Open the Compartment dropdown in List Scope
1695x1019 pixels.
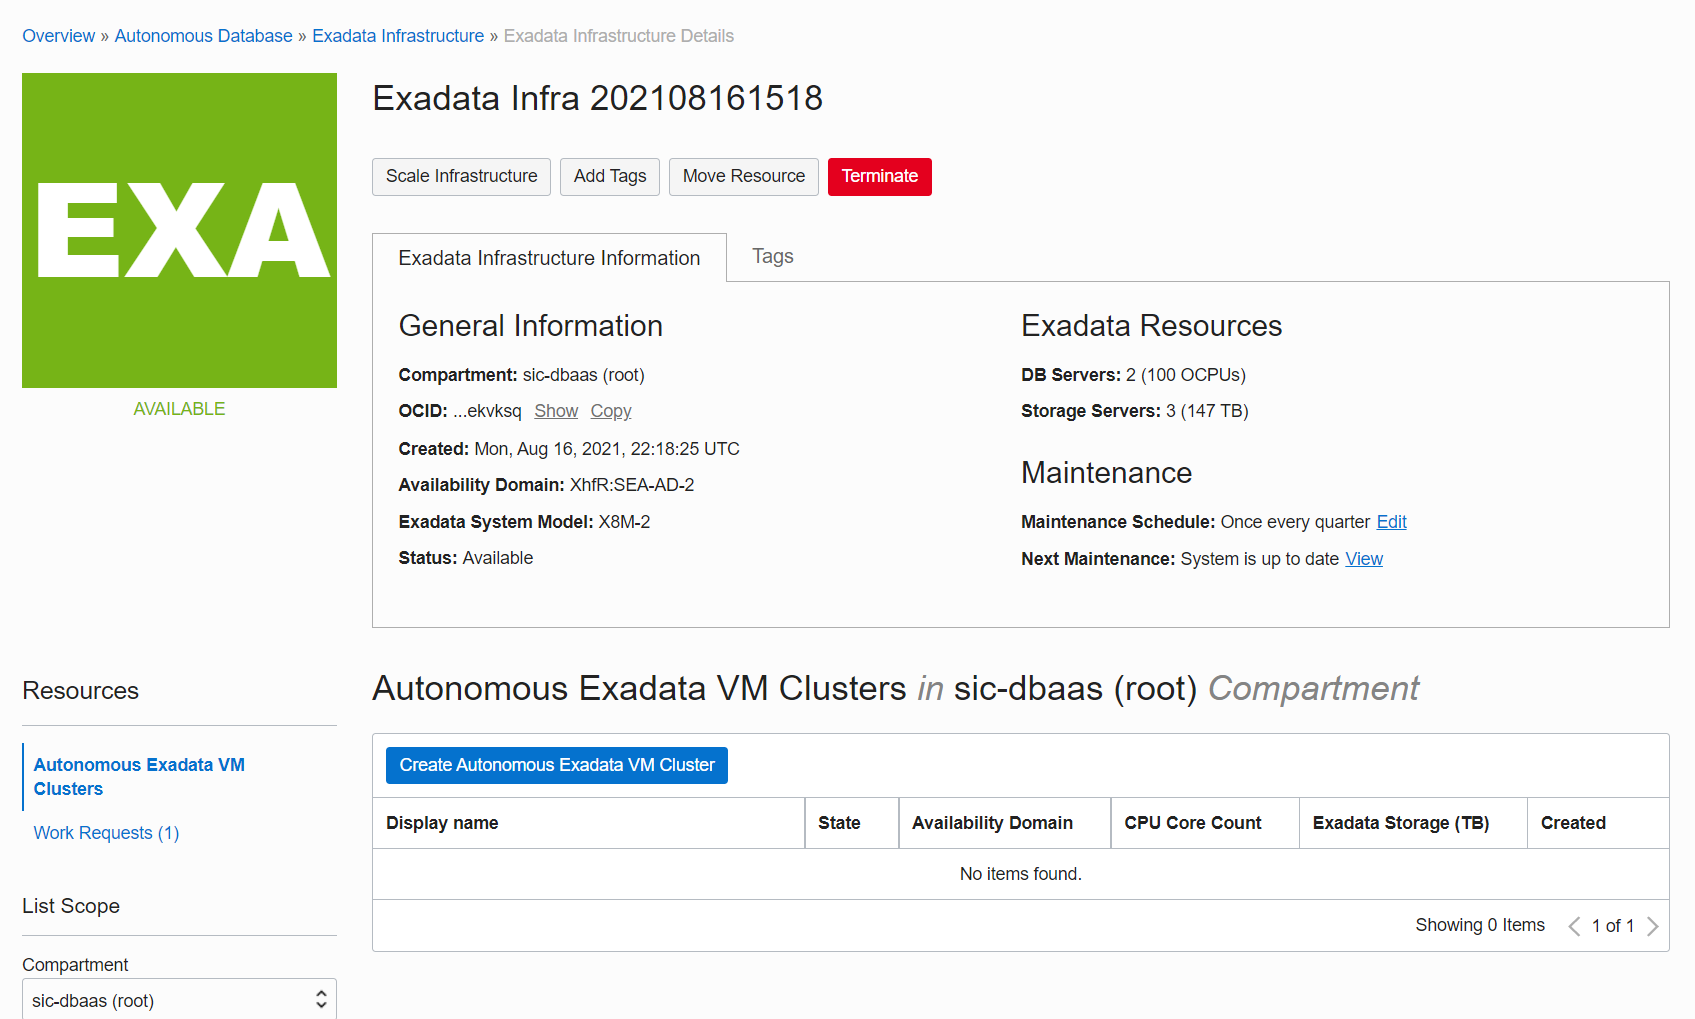click(179, 1000)
